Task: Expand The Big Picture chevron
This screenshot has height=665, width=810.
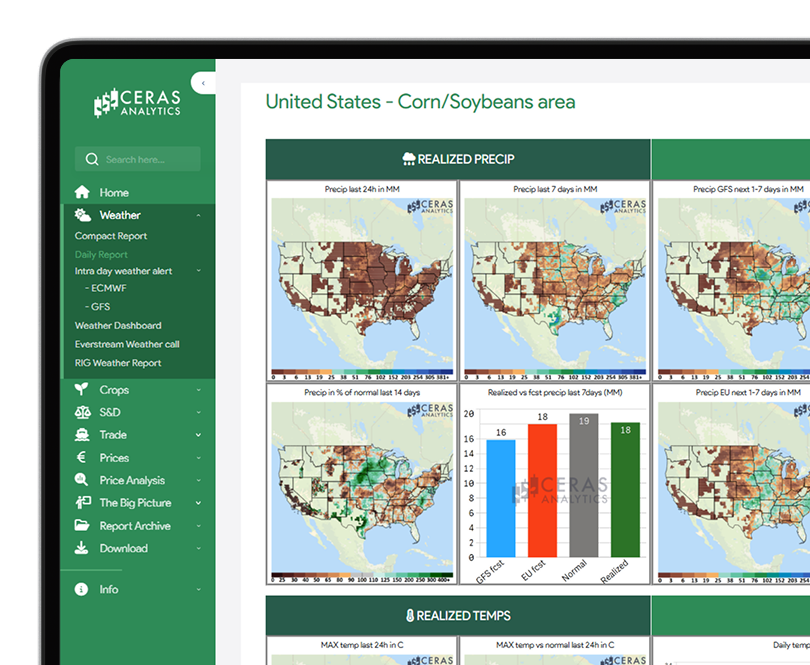Action: [x=198, y=503]
